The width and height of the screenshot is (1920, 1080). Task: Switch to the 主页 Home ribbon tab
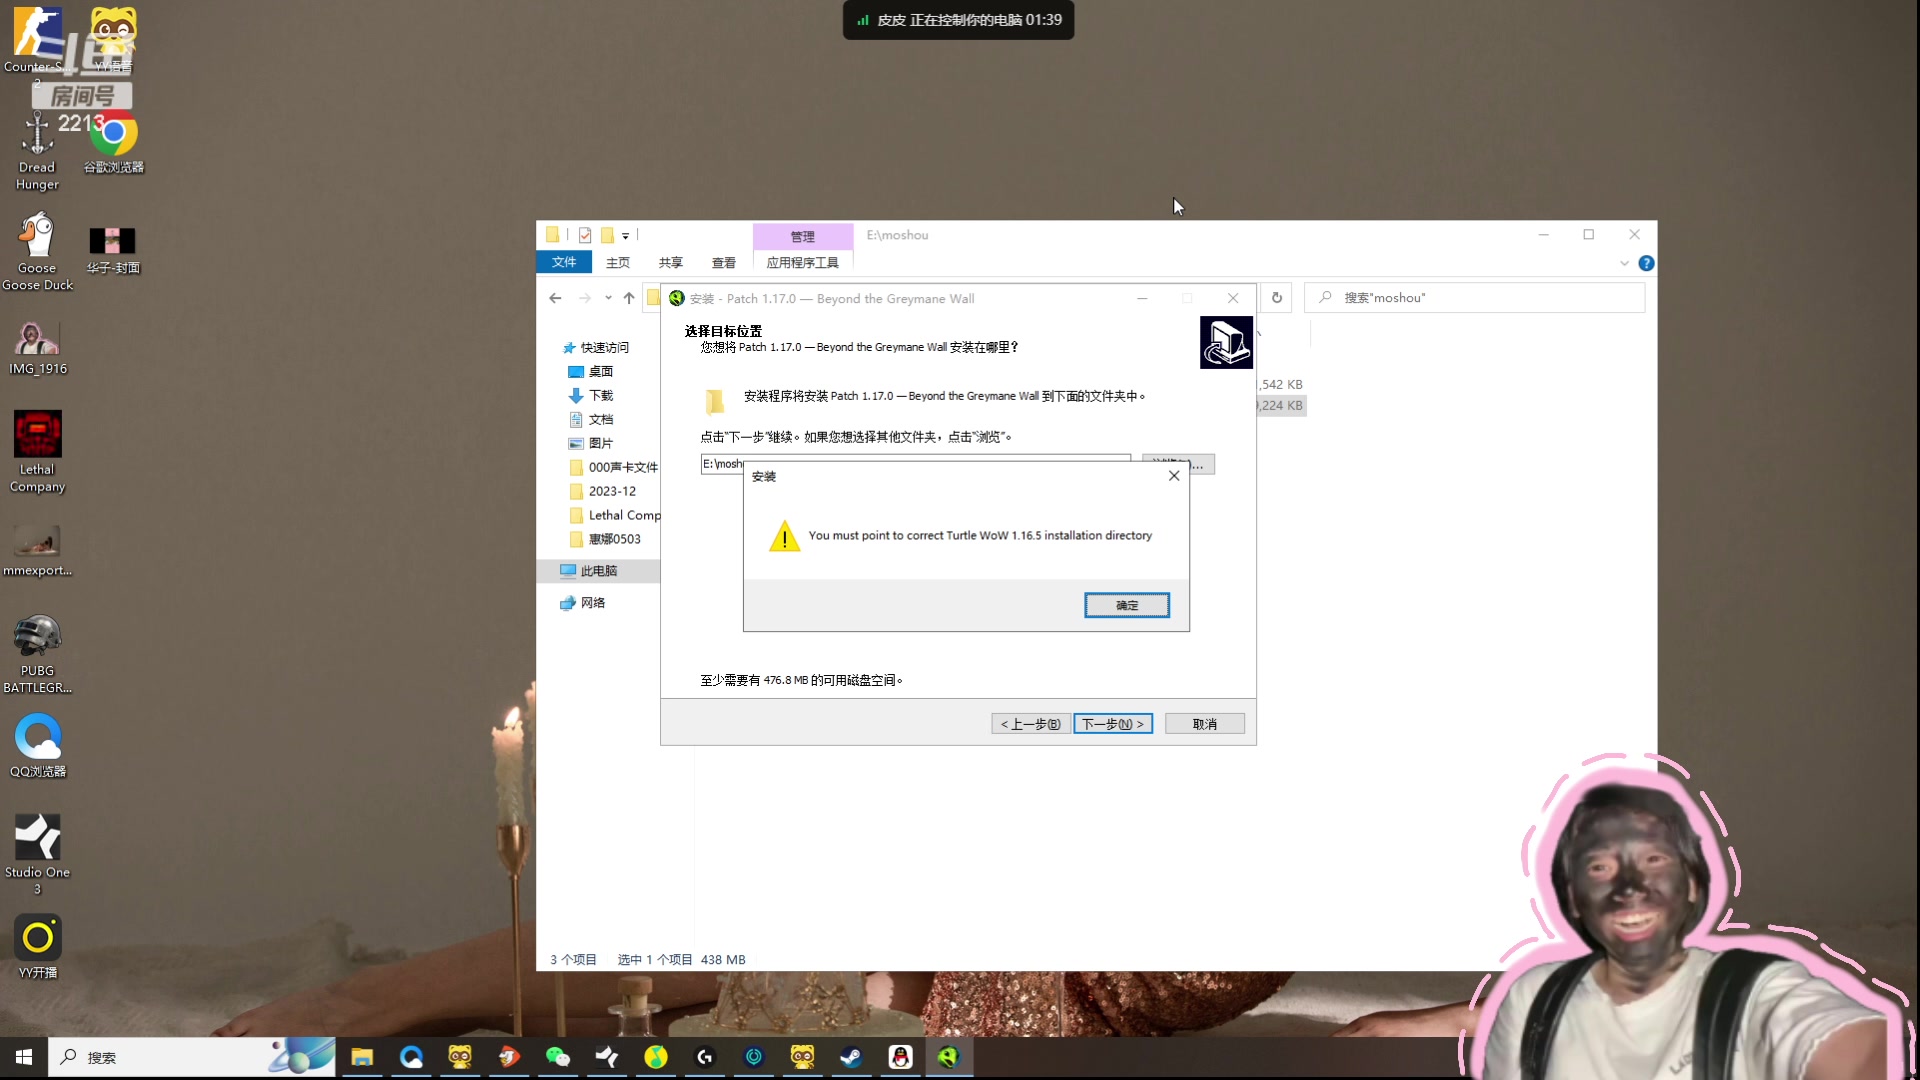tap(617, 262)
